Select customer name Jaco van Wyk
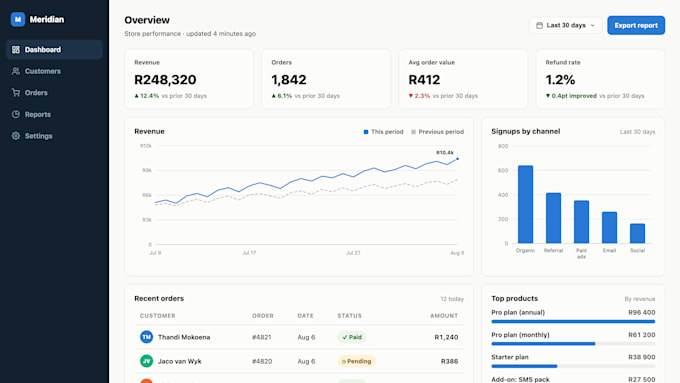The width and height of the screenshot is (680, 383). tap(180, 361)
